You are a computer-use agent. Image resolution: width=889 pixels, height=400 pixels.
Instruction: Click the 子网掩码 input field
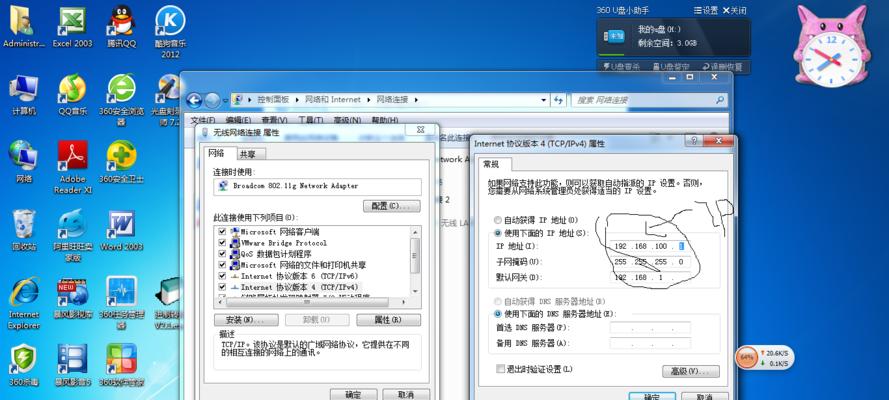pos(651,262)
